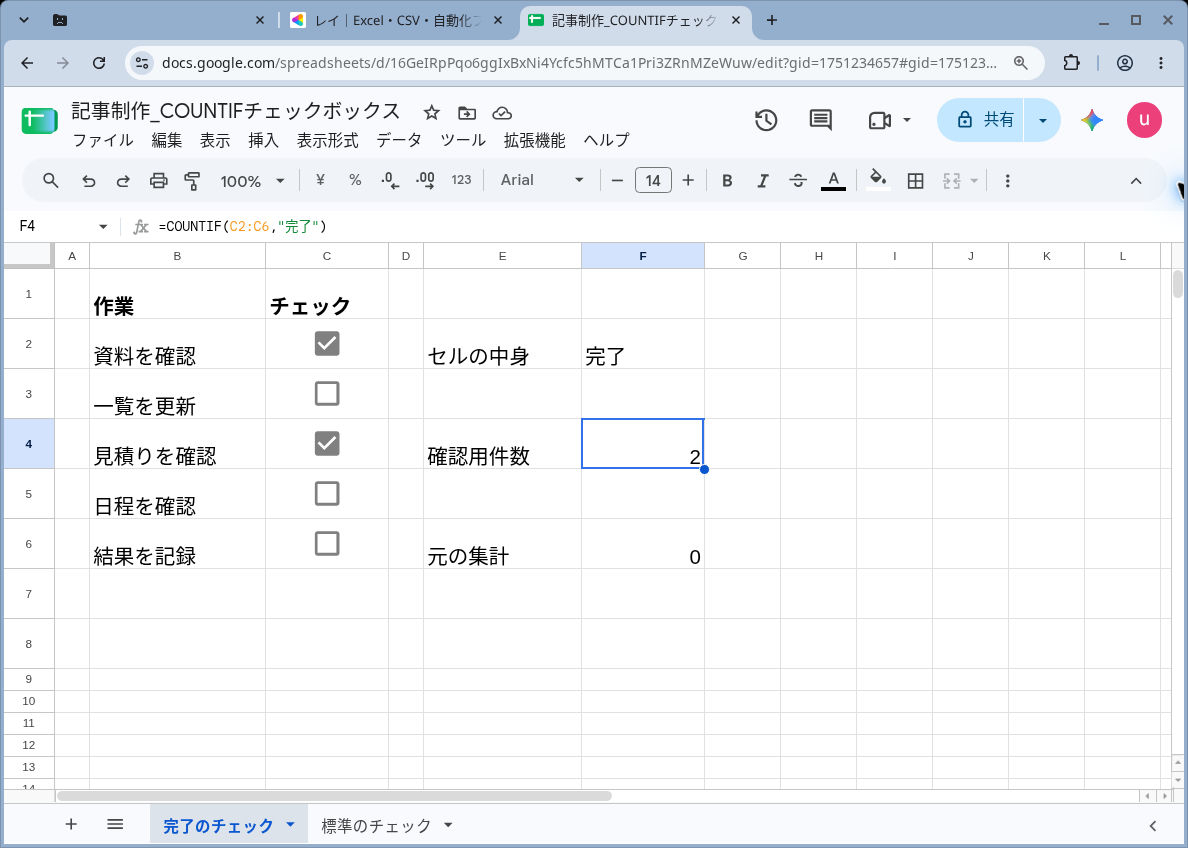
Task: Decrease font size with minus button
Action: [x=617, y=180]
